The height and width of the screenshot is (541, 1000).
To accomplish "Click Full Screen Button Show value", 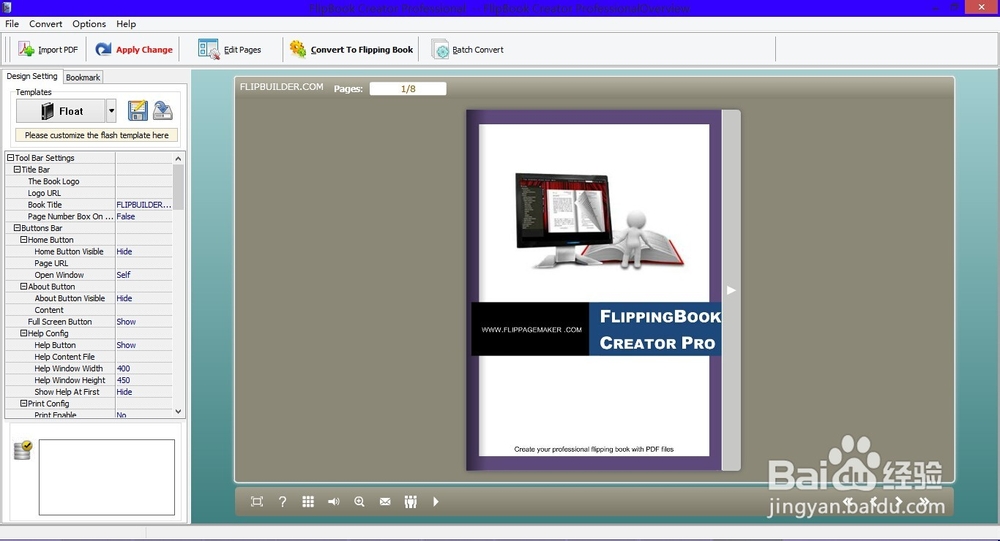I will pyautogui.click(x=126, y=322).
